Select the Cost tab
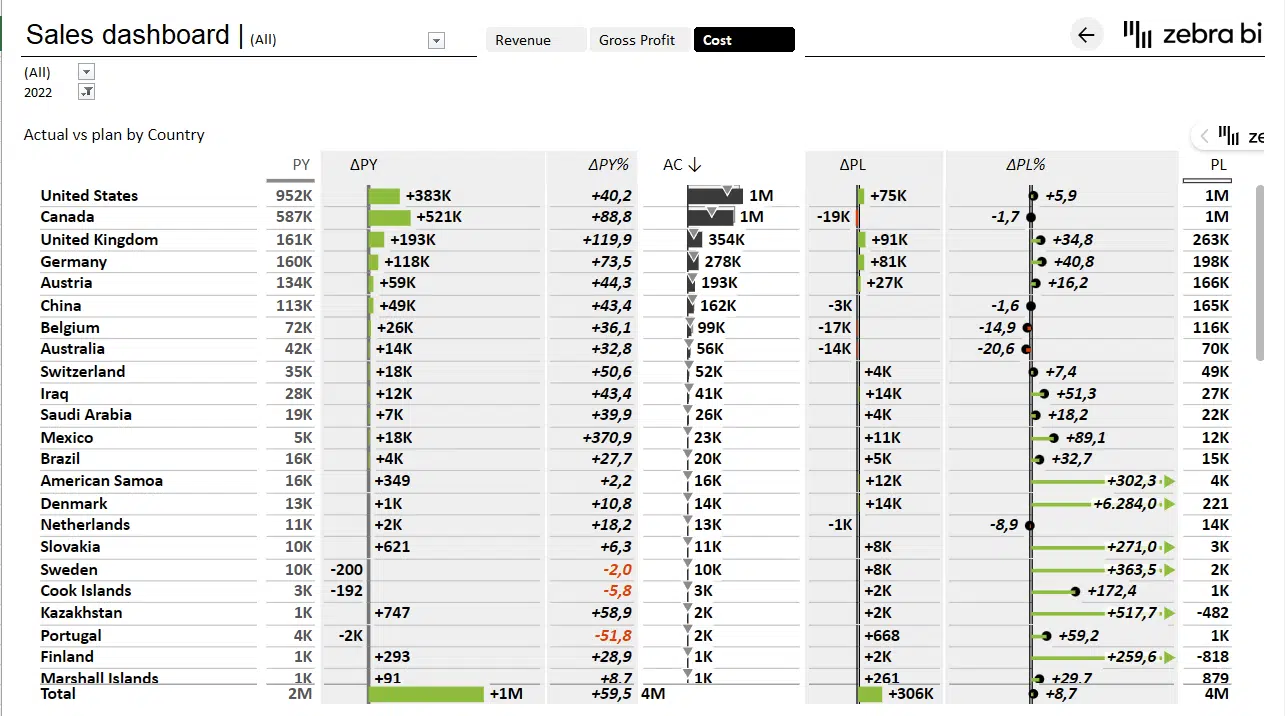Screen dimensions: 1285x716 click(743, 40)
